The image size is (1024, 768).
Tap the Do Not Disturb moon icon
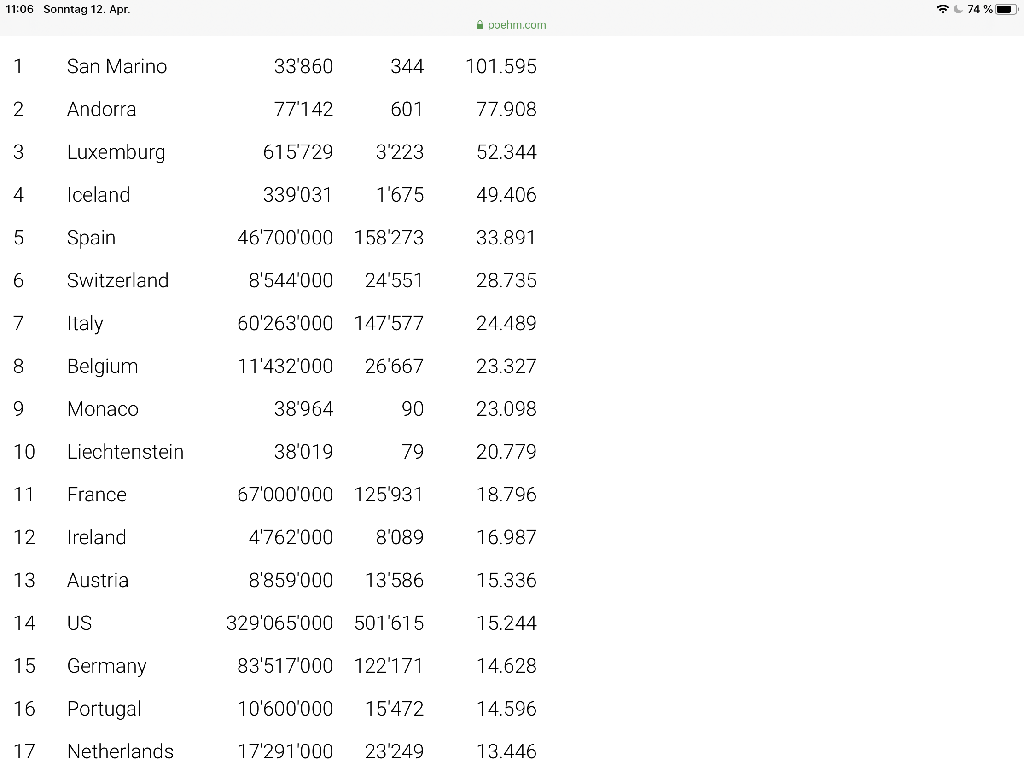tap(958, 9)
